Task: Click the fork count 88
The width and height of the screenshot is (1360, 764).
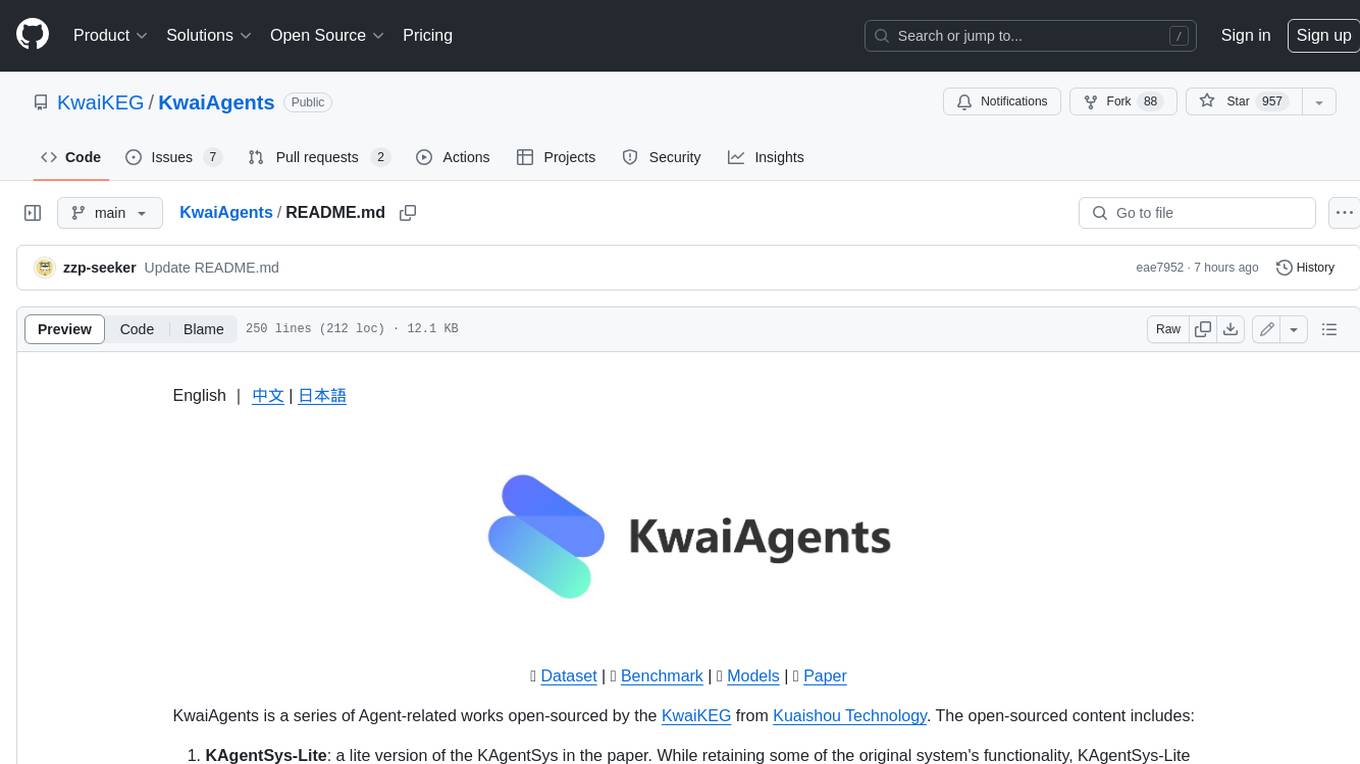Action: pos(1151,102)
